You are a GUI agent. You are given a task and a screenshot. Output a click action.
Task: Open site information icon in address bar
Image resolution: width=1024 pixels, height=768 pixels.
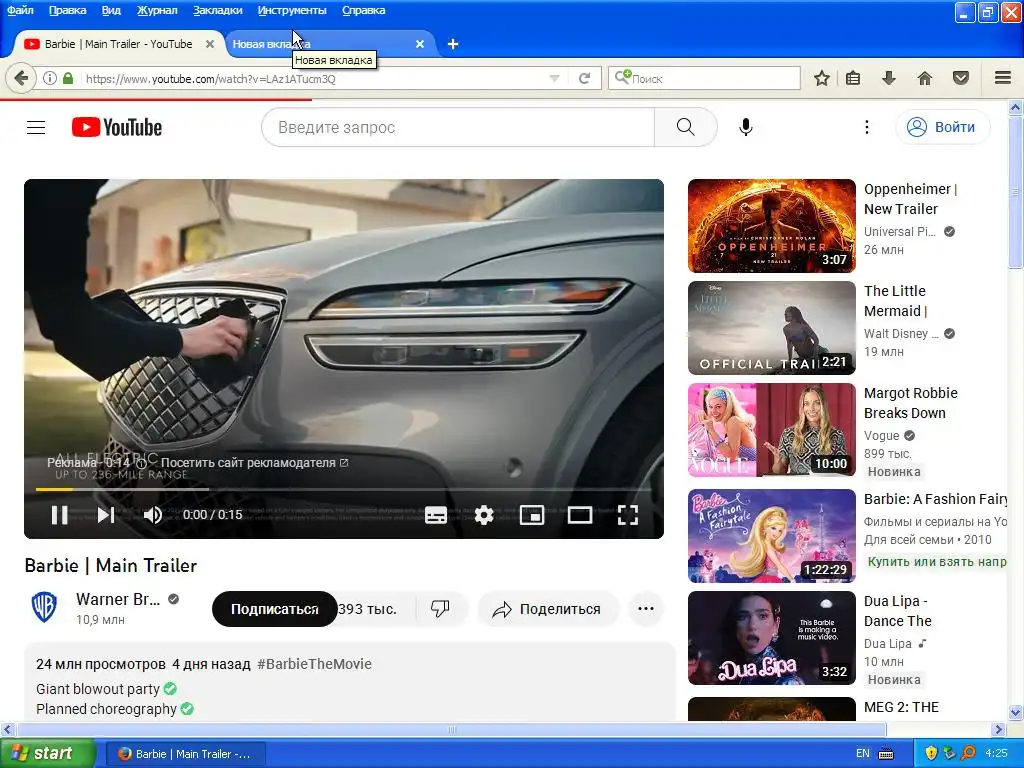(50, 78)
